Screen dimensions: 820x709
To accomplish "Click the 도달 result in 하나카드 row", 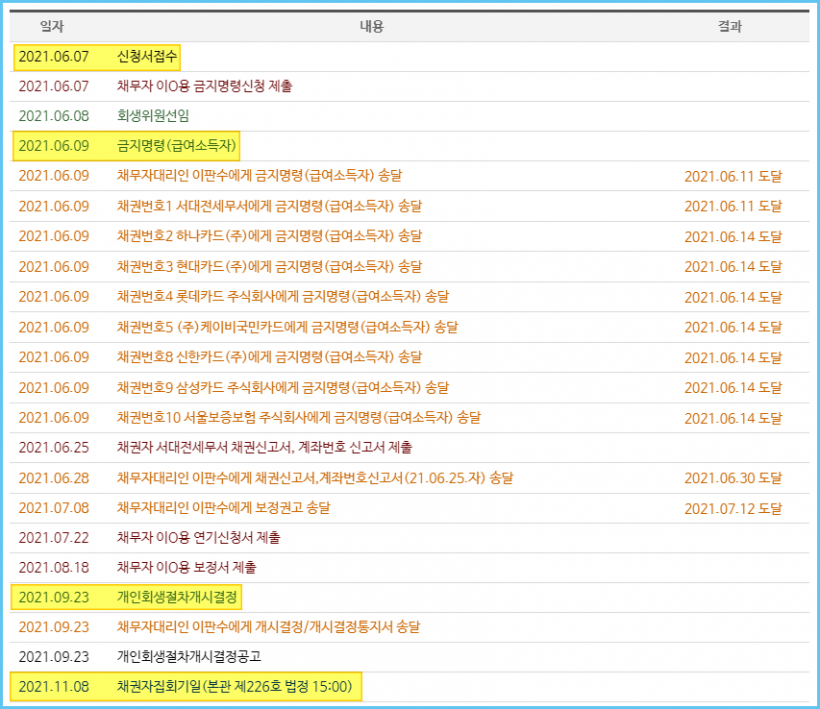I will [733, 236].
